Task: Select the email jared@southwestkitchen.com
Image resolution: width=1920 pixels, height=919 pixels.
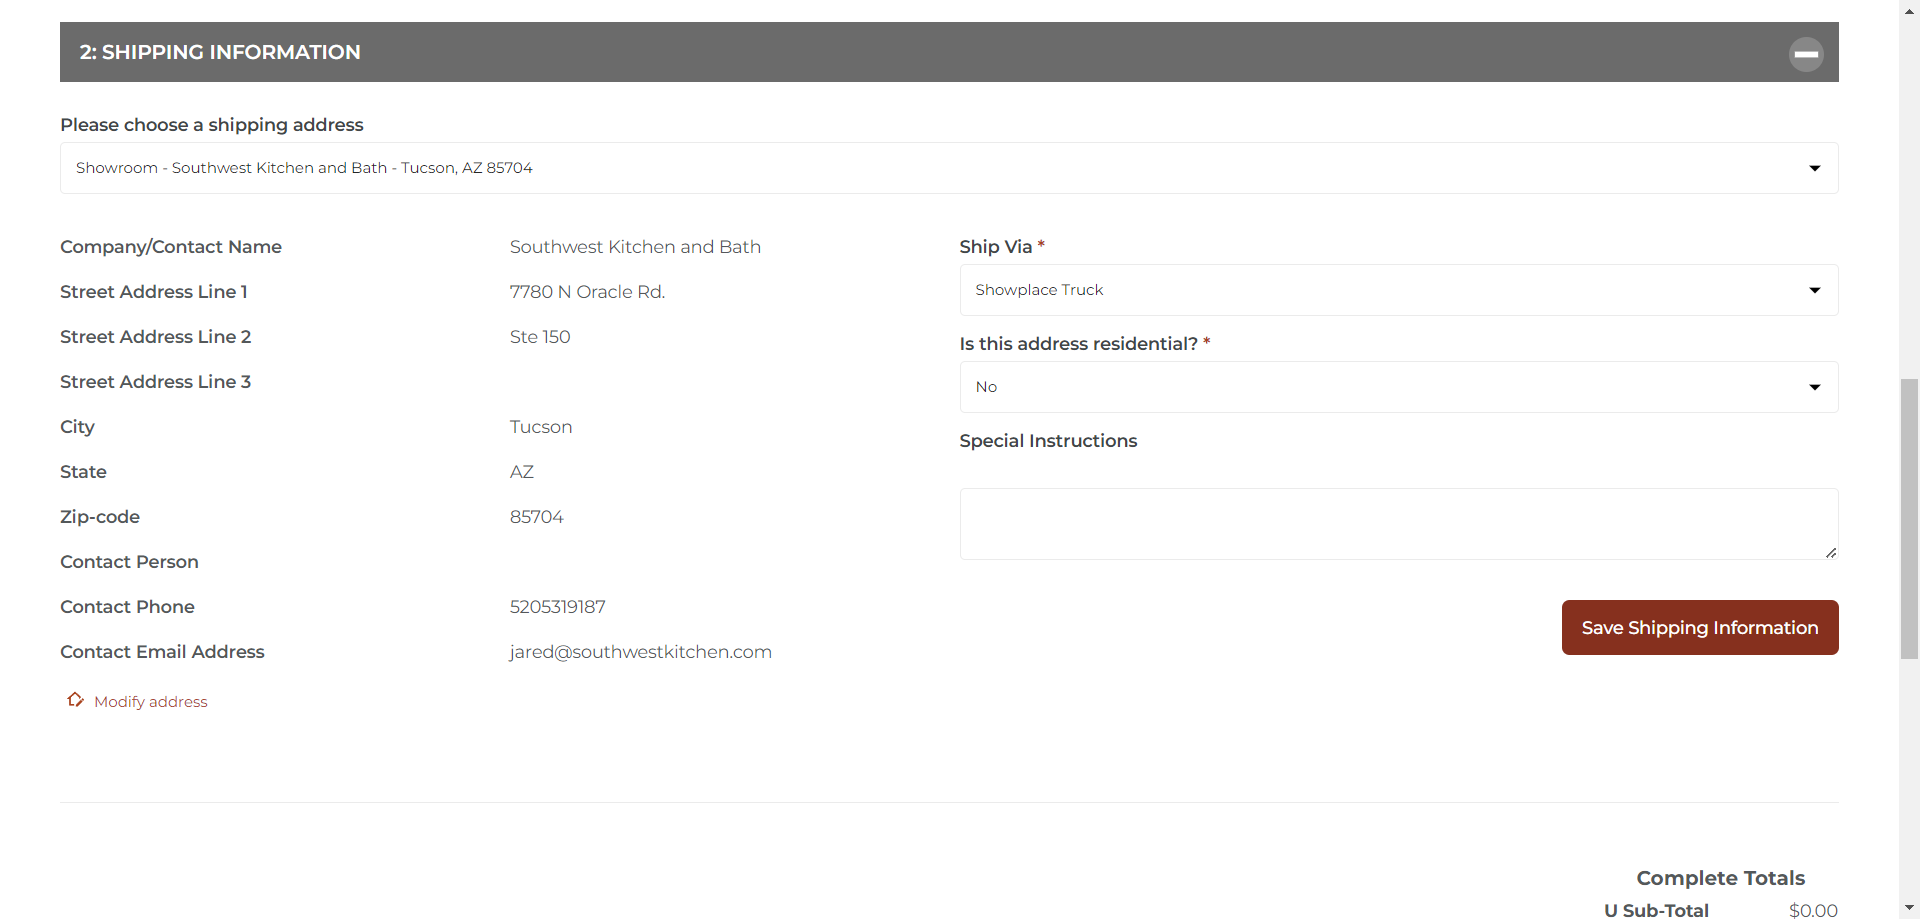Action: tap(641, 652)
